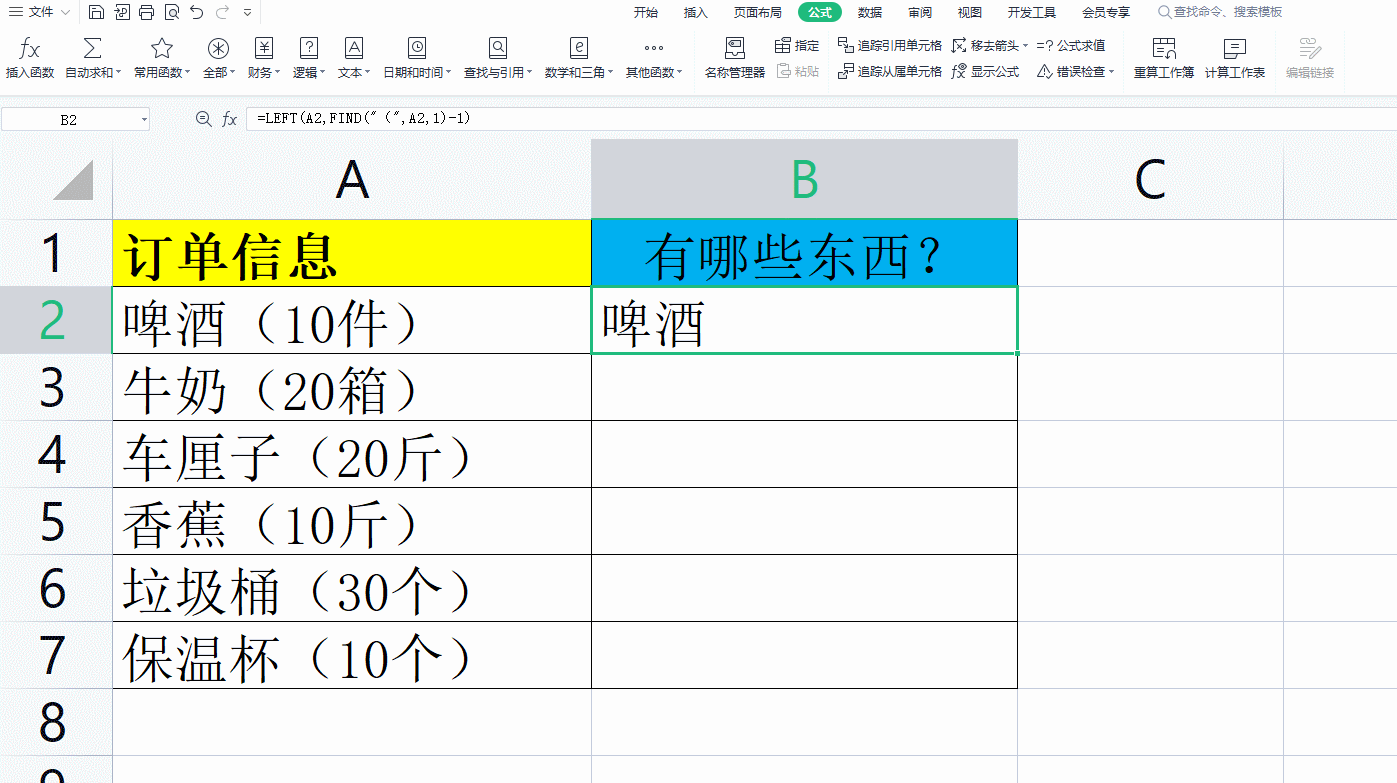Select column B header
1397x783 pixels.
pos(804,179)
